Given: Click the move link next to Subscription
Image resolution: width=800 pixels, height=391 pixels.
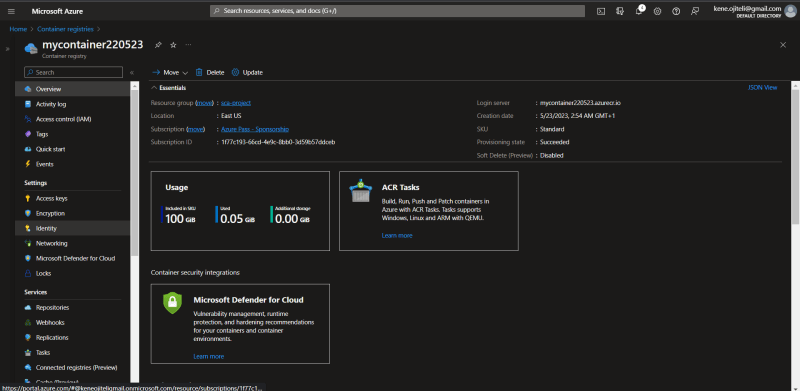Looking at the screenshot, I should (x=196, y=129).
